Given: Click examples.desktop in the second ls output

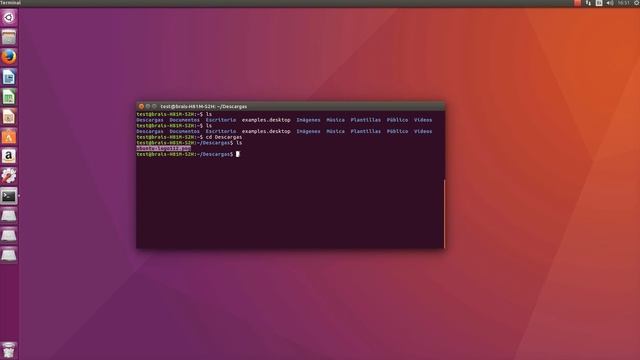Looking at the screenshot, I should 266,131.
